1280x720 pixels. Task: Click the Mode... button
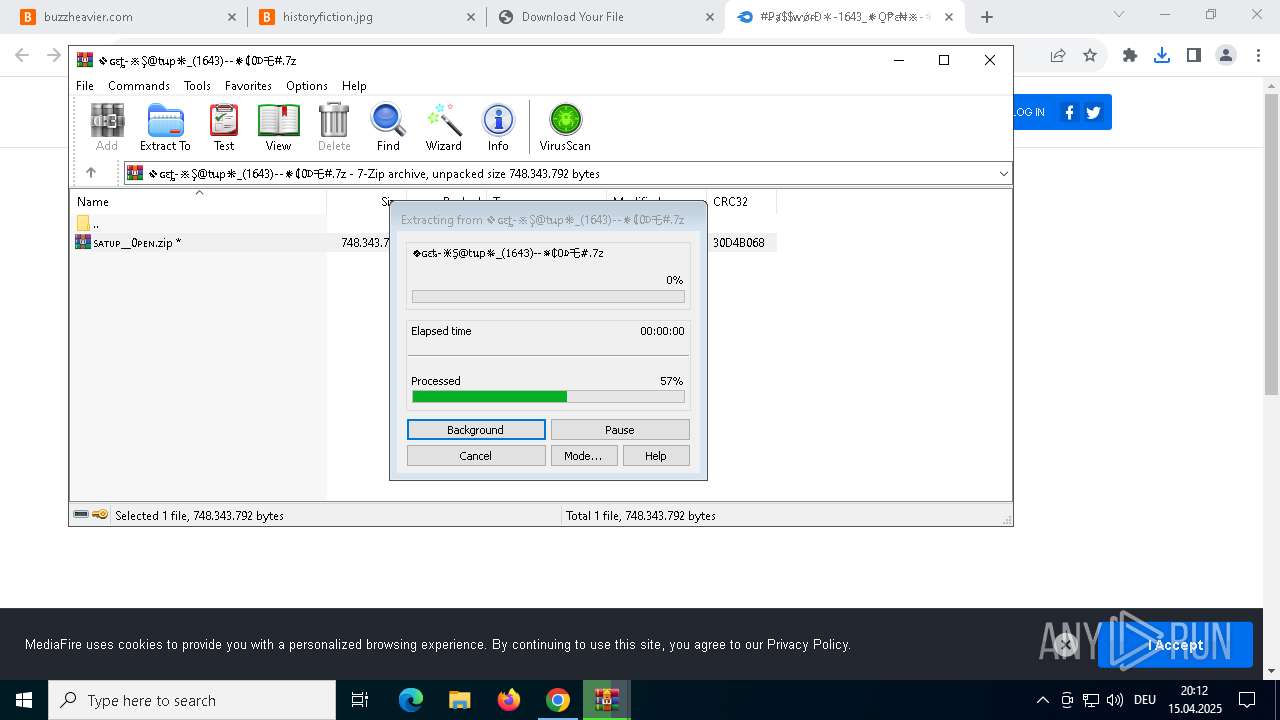(x=584, y=456)
